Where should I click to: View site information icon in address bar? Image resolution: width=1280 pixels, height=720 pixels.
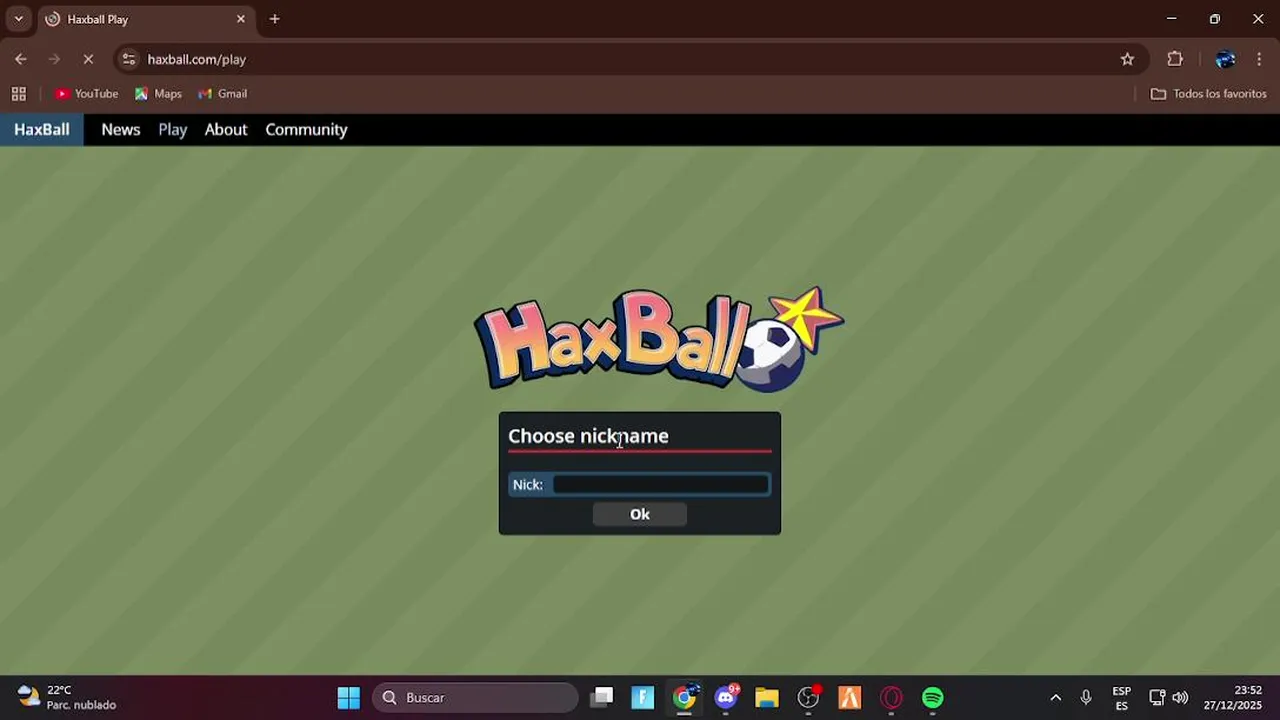point(128,59)
